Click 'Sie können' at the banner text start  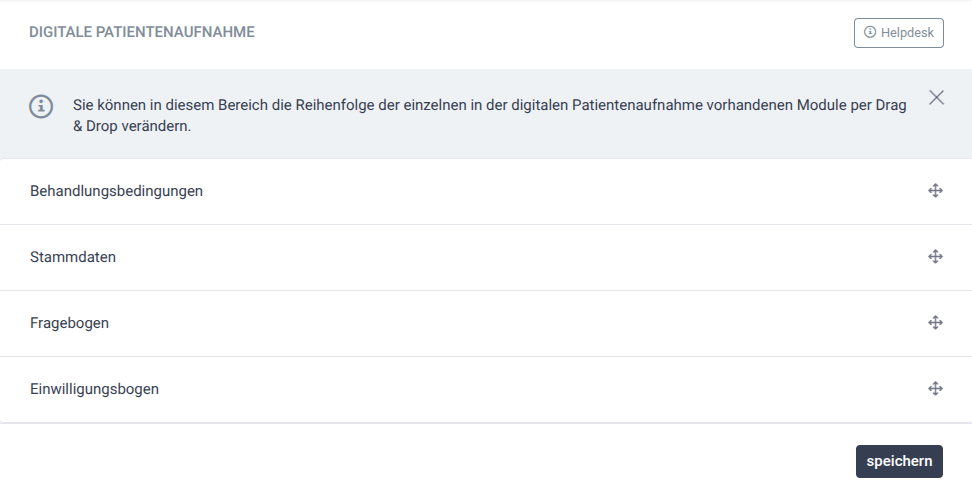click(x=109, y=105)
